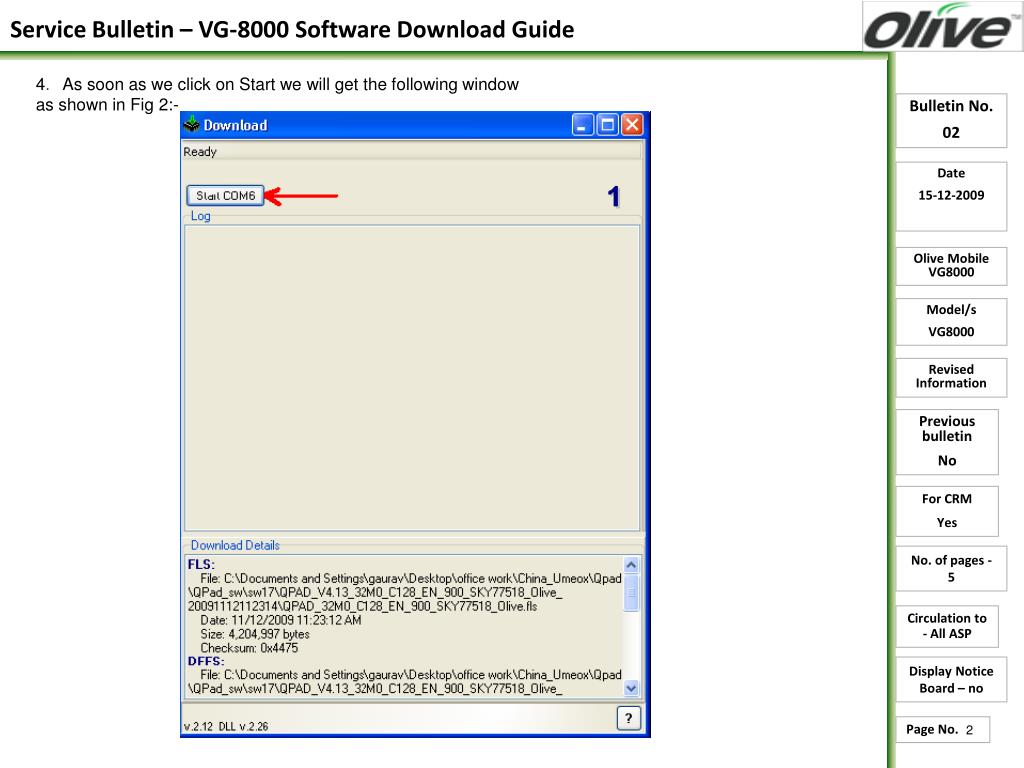Screen dimensions: 1024x768
Task: Click the Ready status text
Action: tap(200, 152)
